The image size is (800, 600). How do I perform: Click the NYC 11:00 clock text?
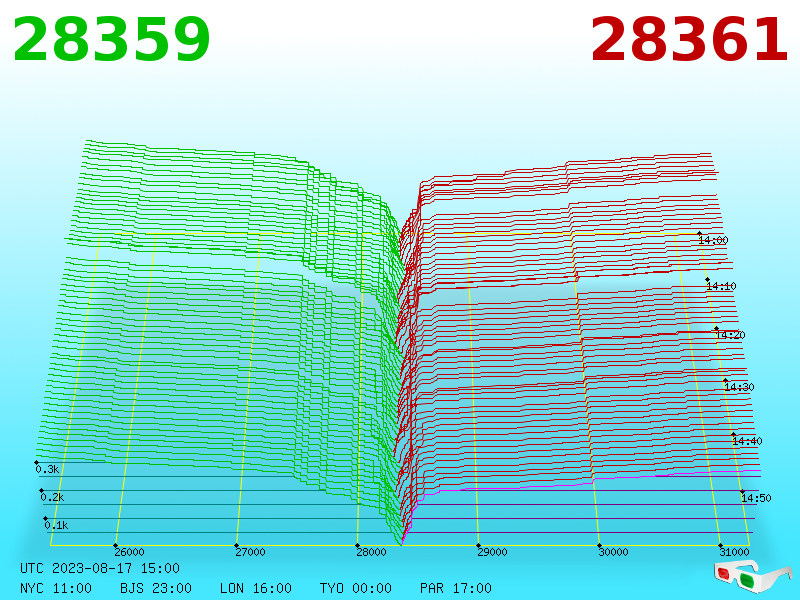click(x=56, y=588)
